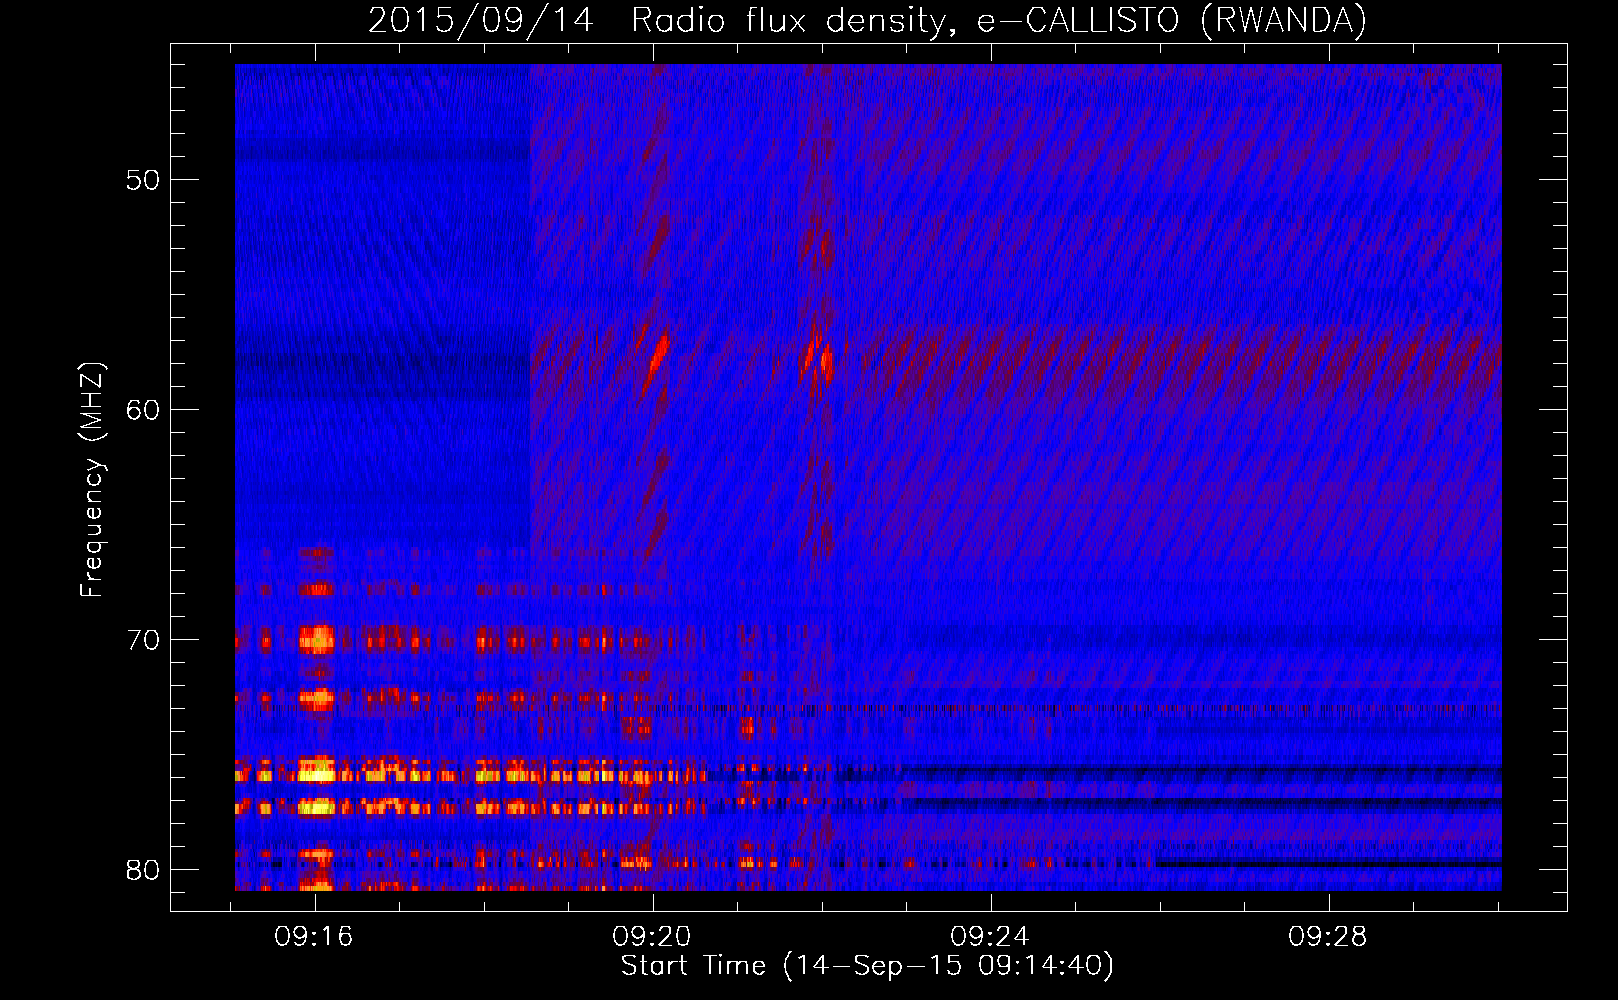Click the 09:28 time tick label
Viewport: 1618px width, 1000px height.
(x=1328, y=937)
